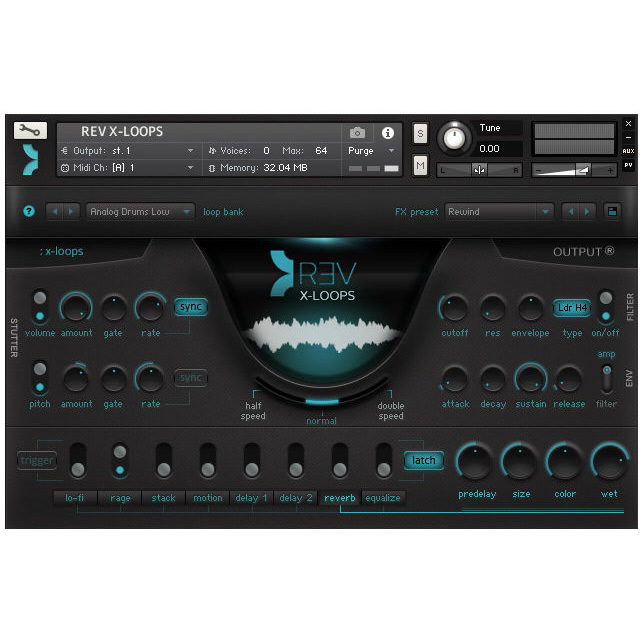
Task: Flip the amp/filter envelope switch
Action: coord(607,379)
